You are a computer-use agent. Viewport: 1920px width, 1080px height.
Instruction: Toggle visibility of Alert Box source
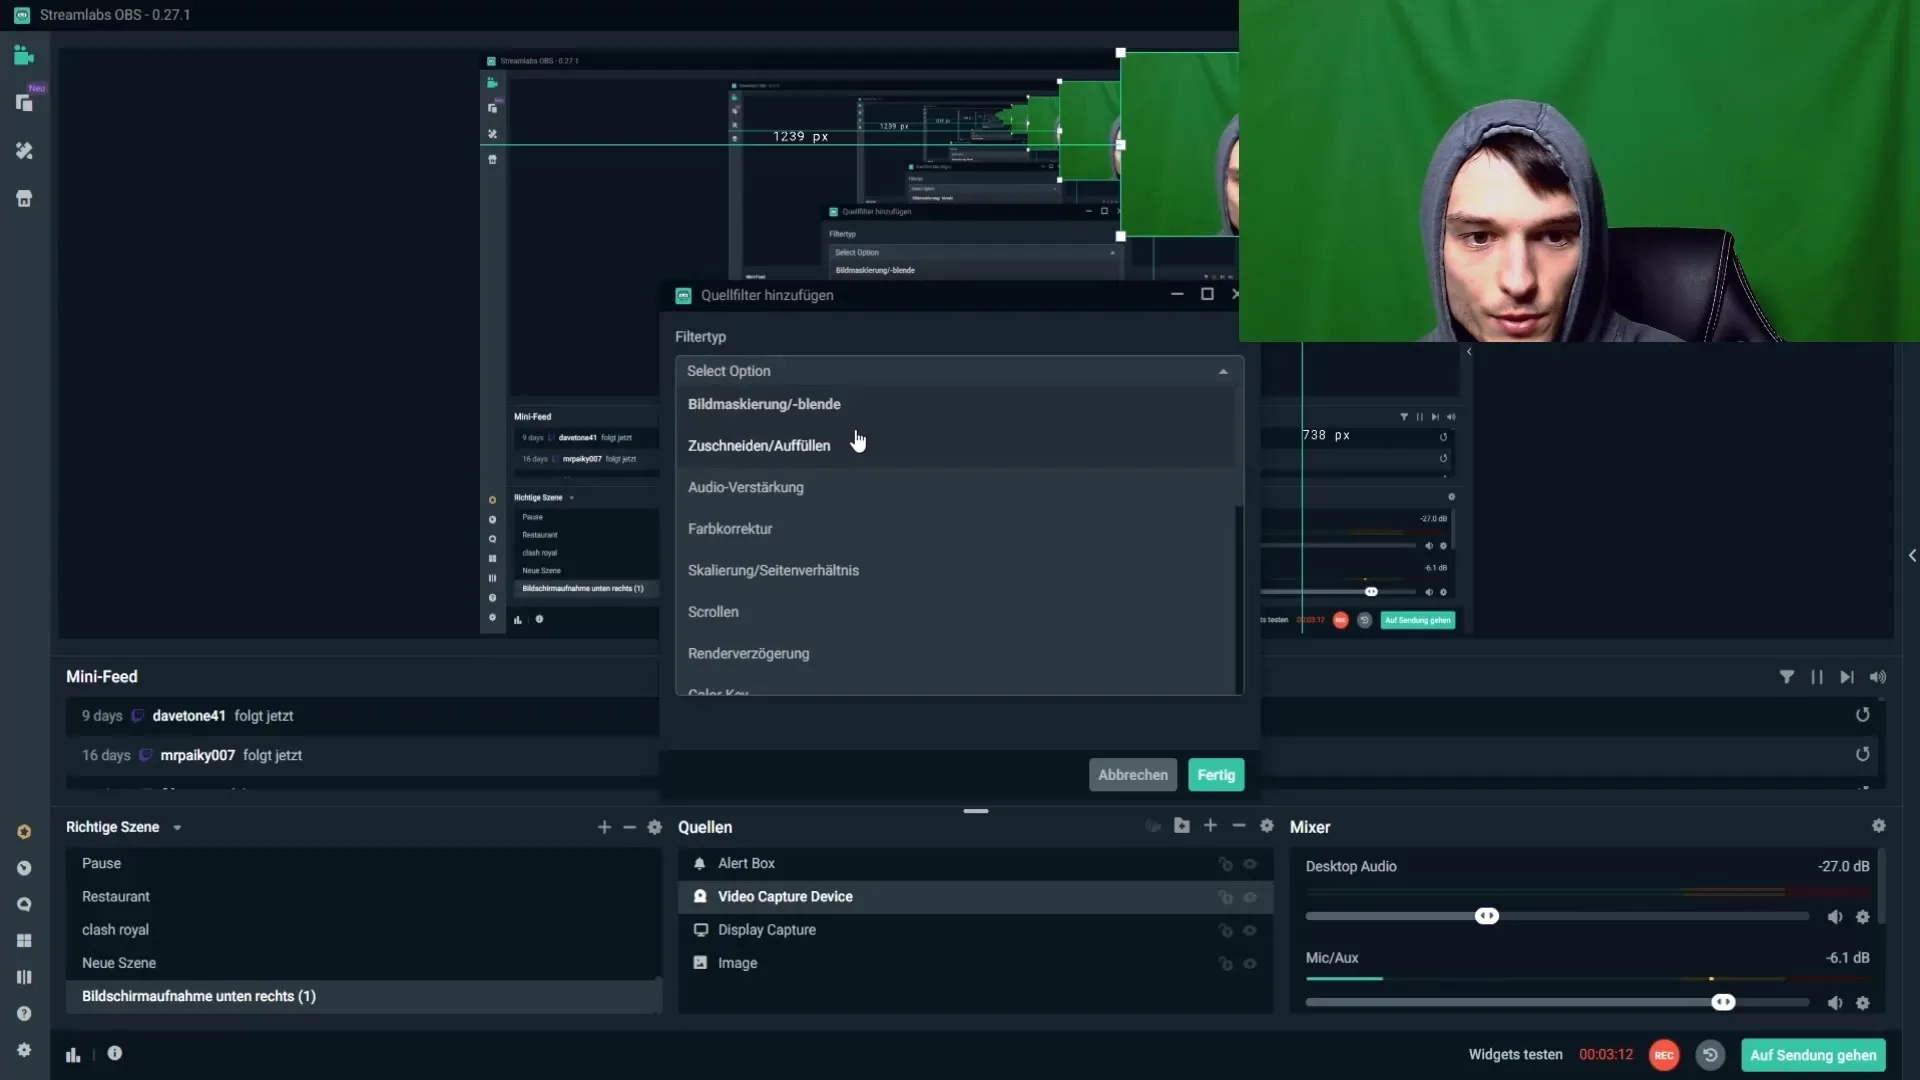[x=1250, y=864]
